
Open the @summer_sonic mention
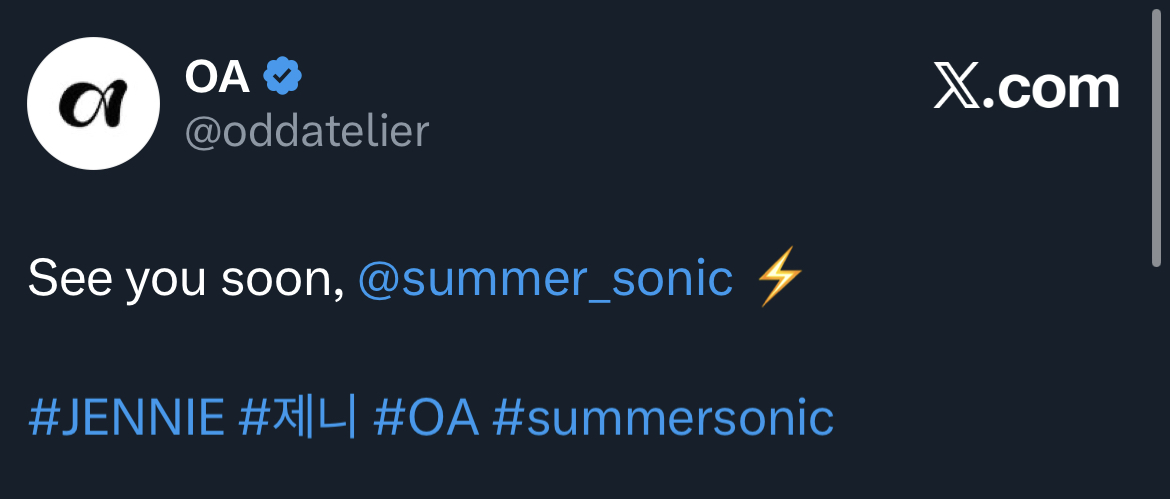545,279
